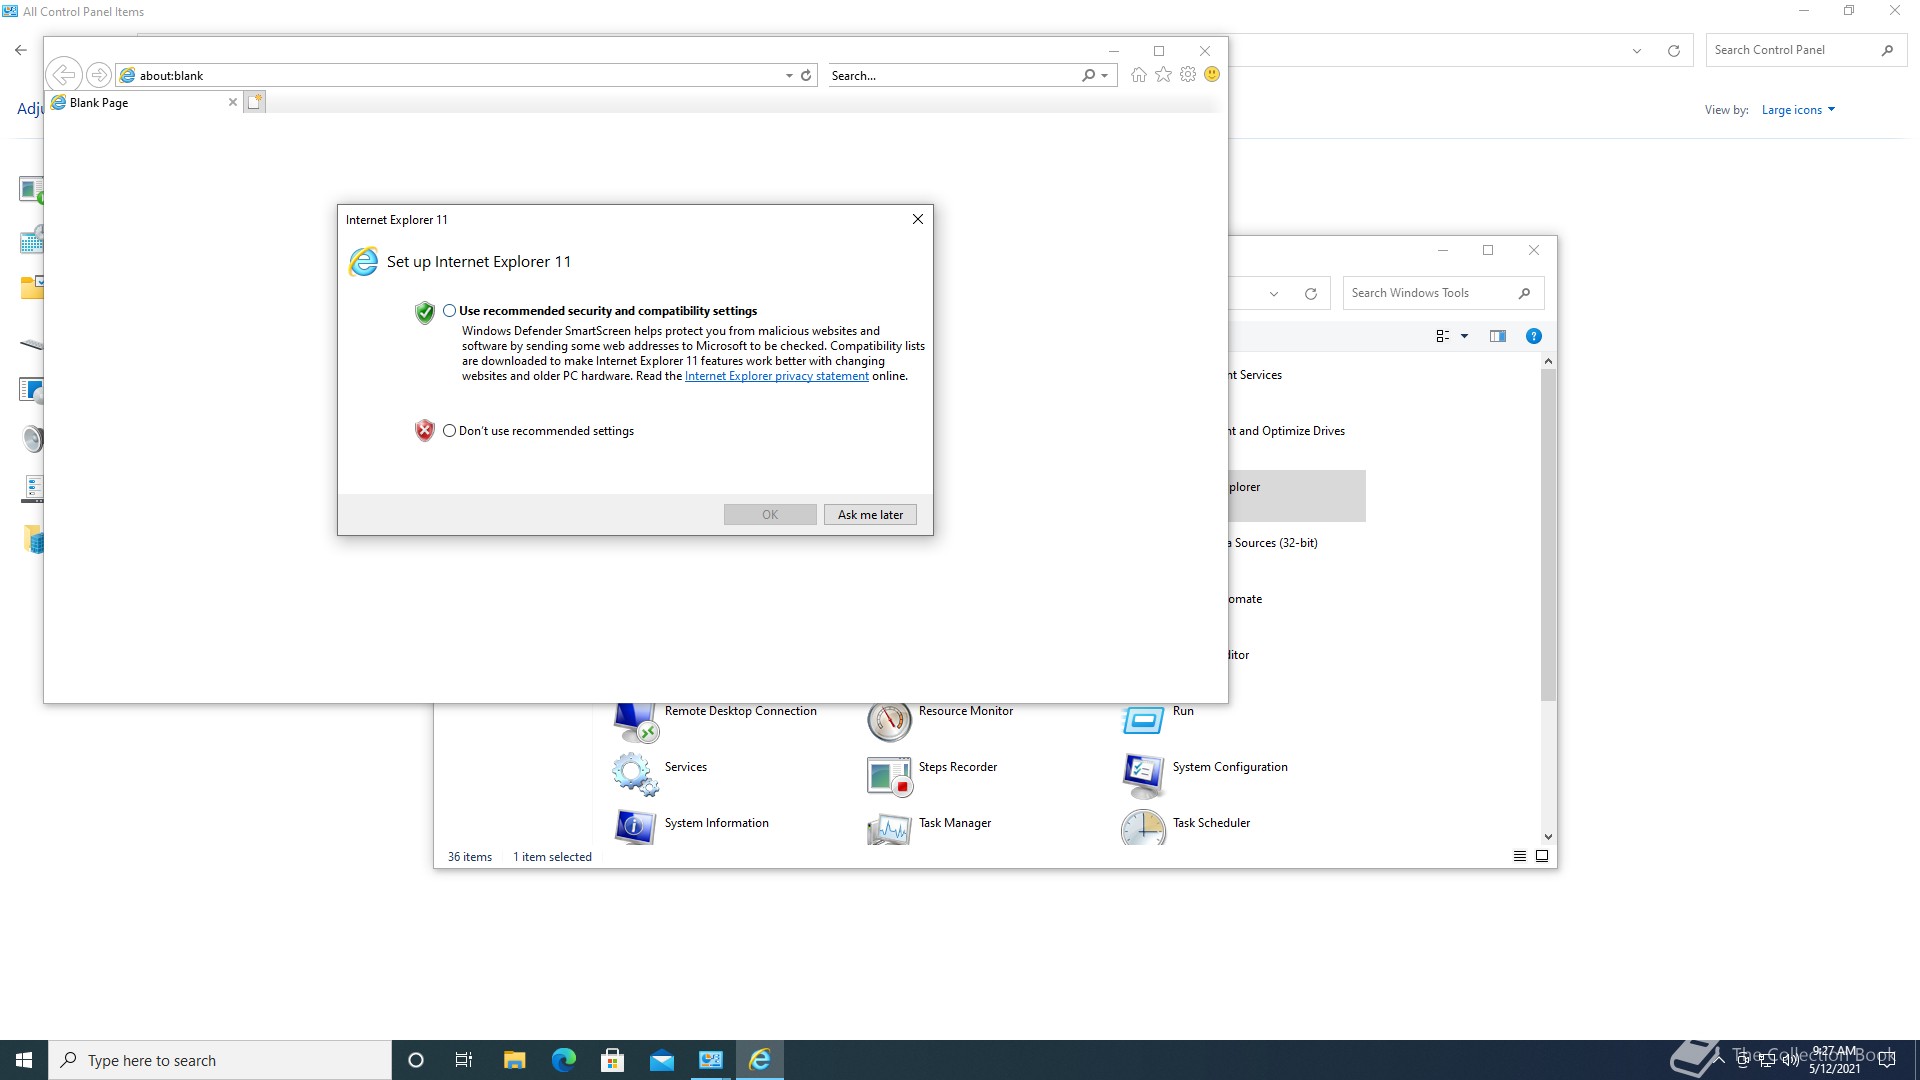
Task: Click Internet Explorer Forward arrow button
Action: [98, 75]
